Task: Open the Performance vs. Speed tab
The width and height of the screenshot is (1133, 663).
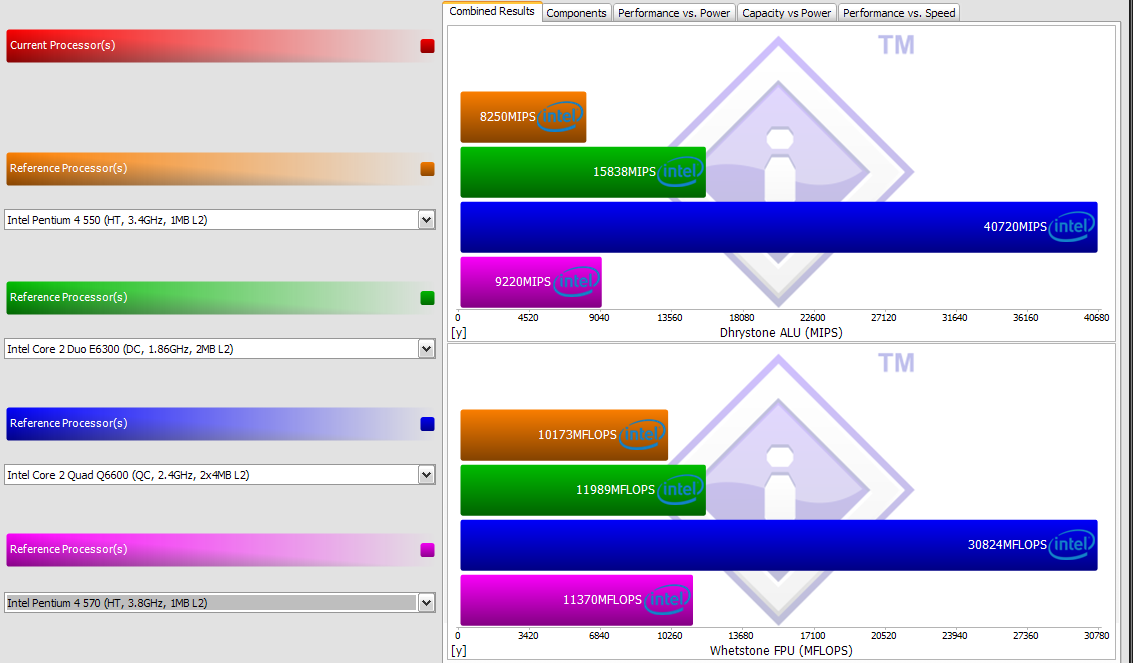Action: tap(899, 13)
